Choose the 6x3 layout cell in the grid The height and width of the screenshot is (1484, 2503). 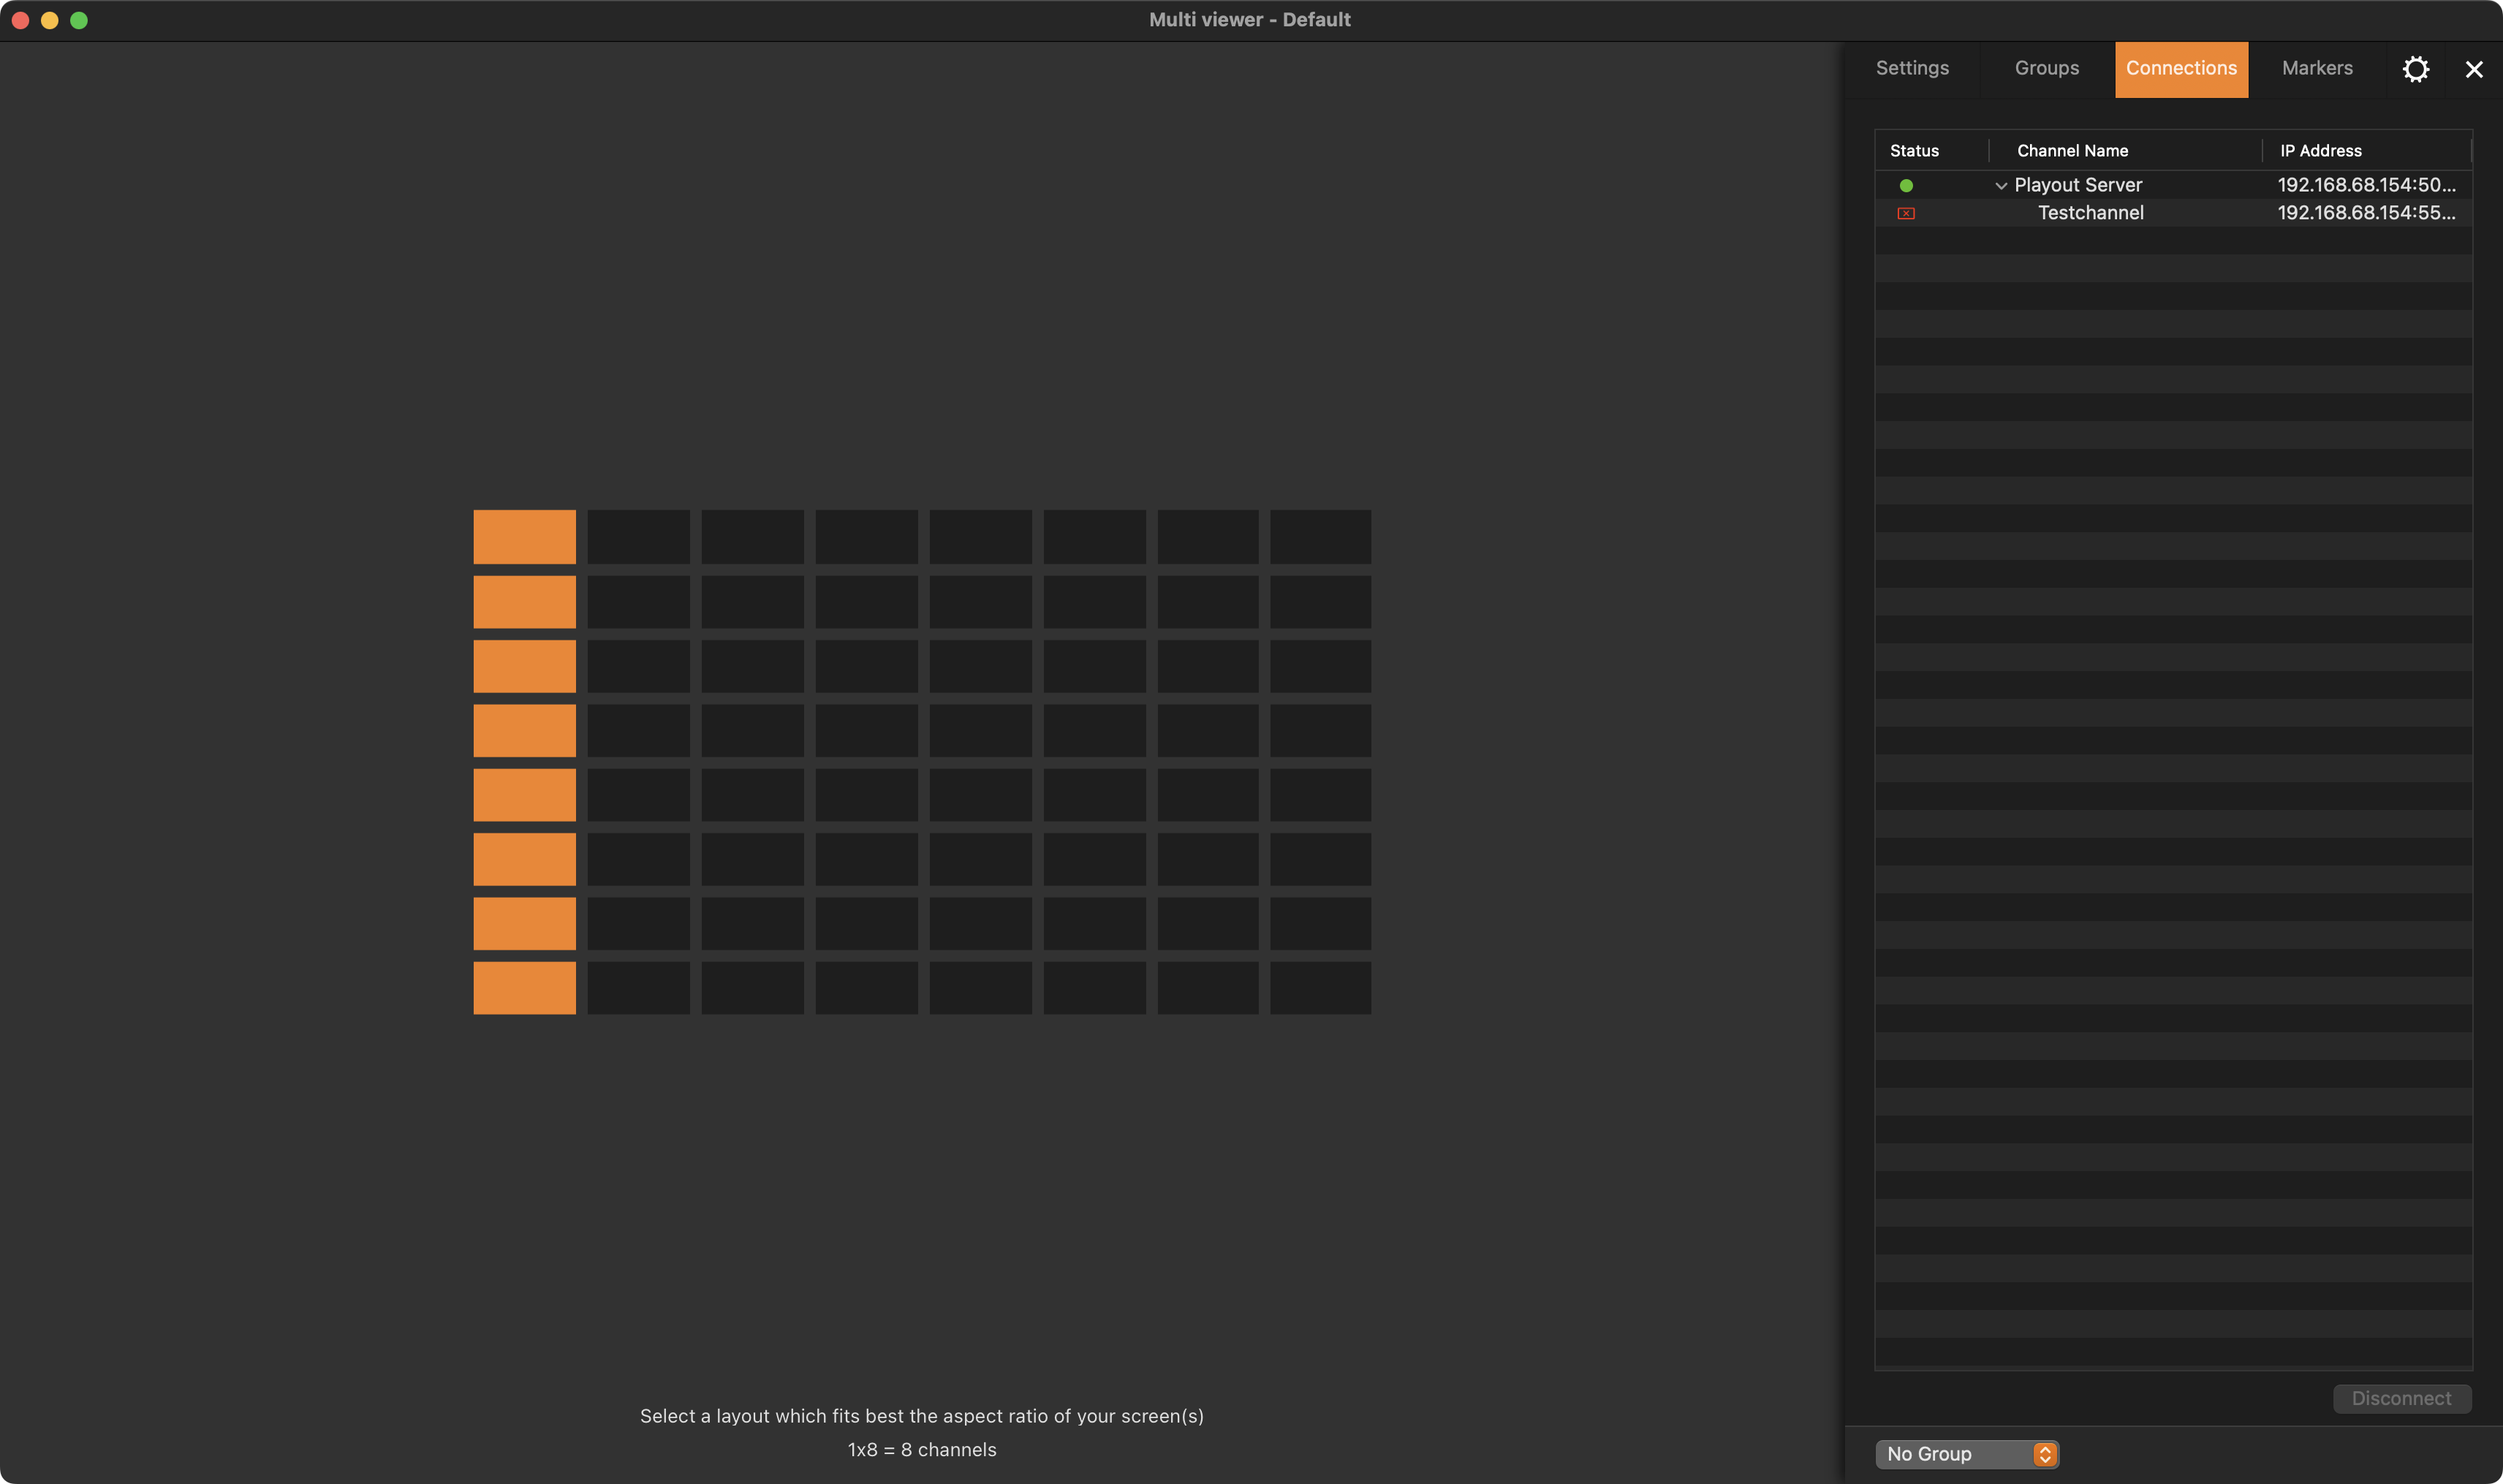(1094, 666)
